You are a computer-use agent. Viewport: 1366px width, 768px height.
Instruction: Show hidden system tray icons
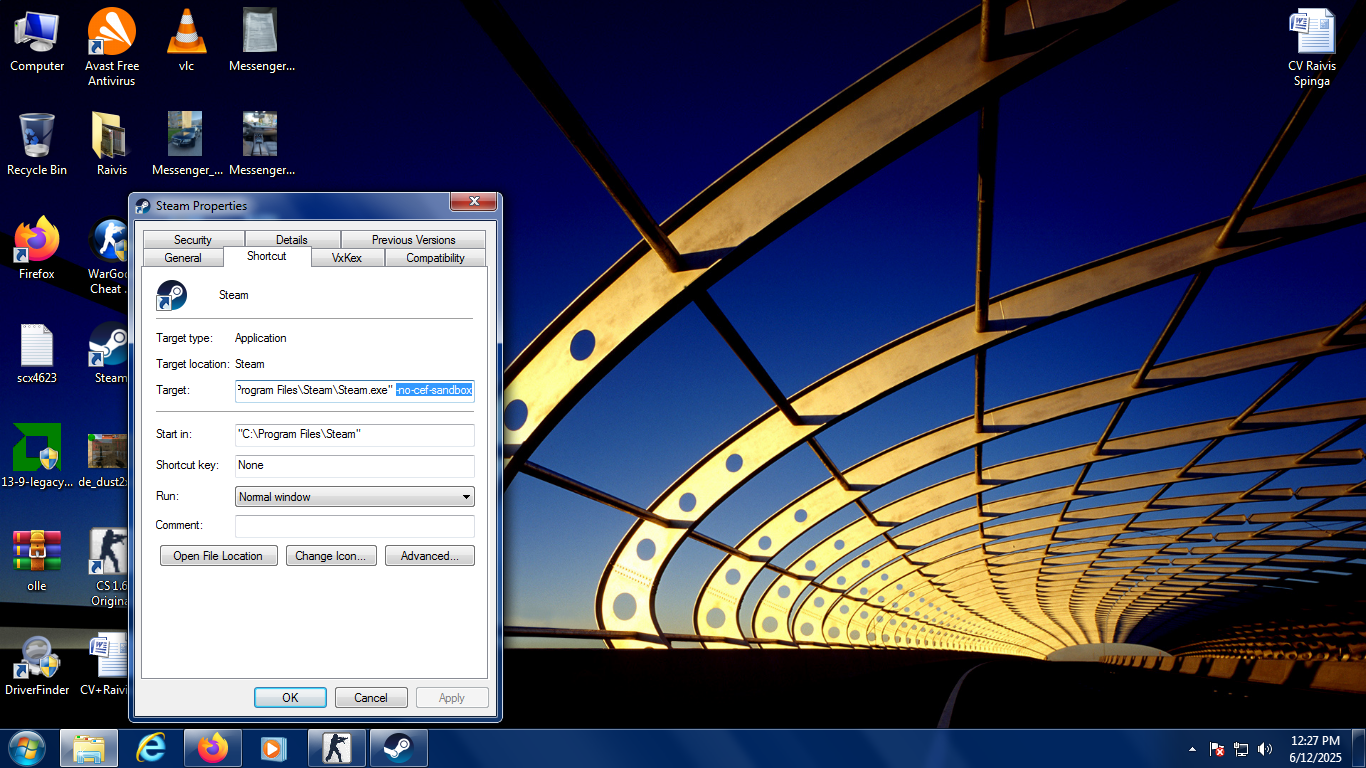click(x=1192, y=749)
